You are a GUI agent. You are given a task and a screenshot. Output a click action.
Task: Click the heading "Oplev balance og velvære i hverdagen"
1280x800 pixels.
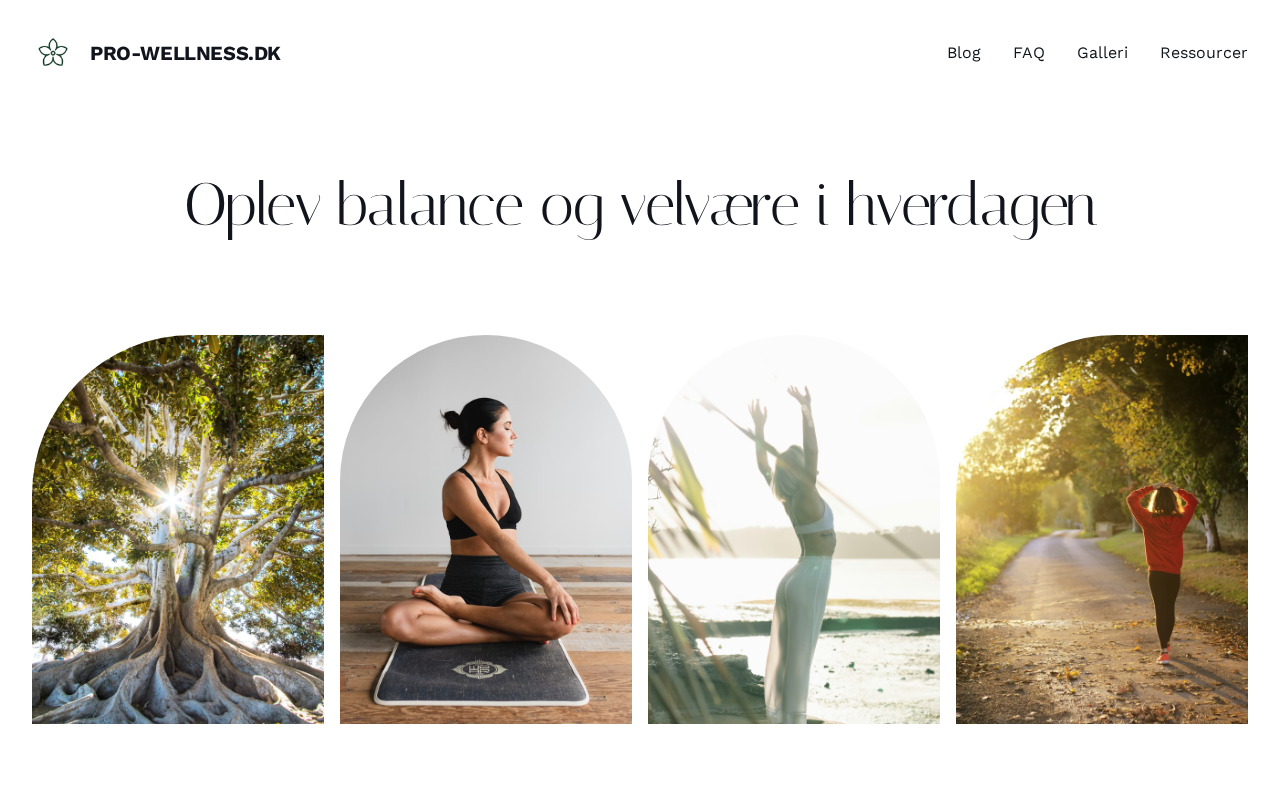tap(640, 207)
